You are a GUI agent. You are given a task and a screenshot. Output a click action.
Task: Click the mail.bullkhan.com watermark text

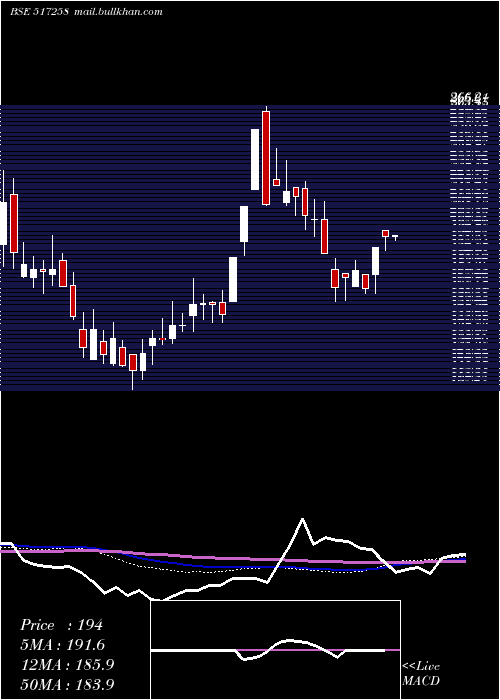[118, 12]
